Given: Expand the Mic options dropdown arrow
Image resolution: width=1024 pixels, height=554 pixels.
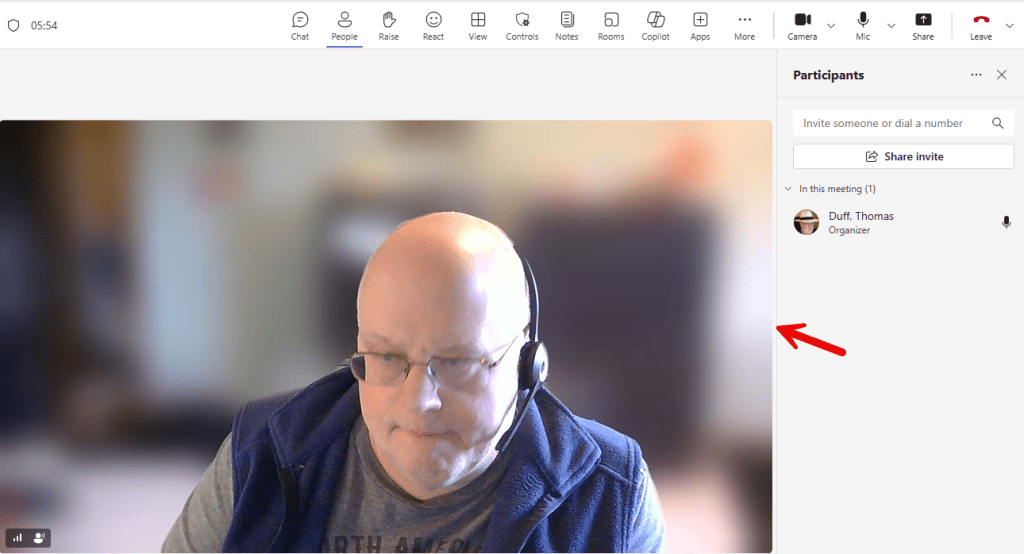Looking at the screenshot, I should (891, 26).
